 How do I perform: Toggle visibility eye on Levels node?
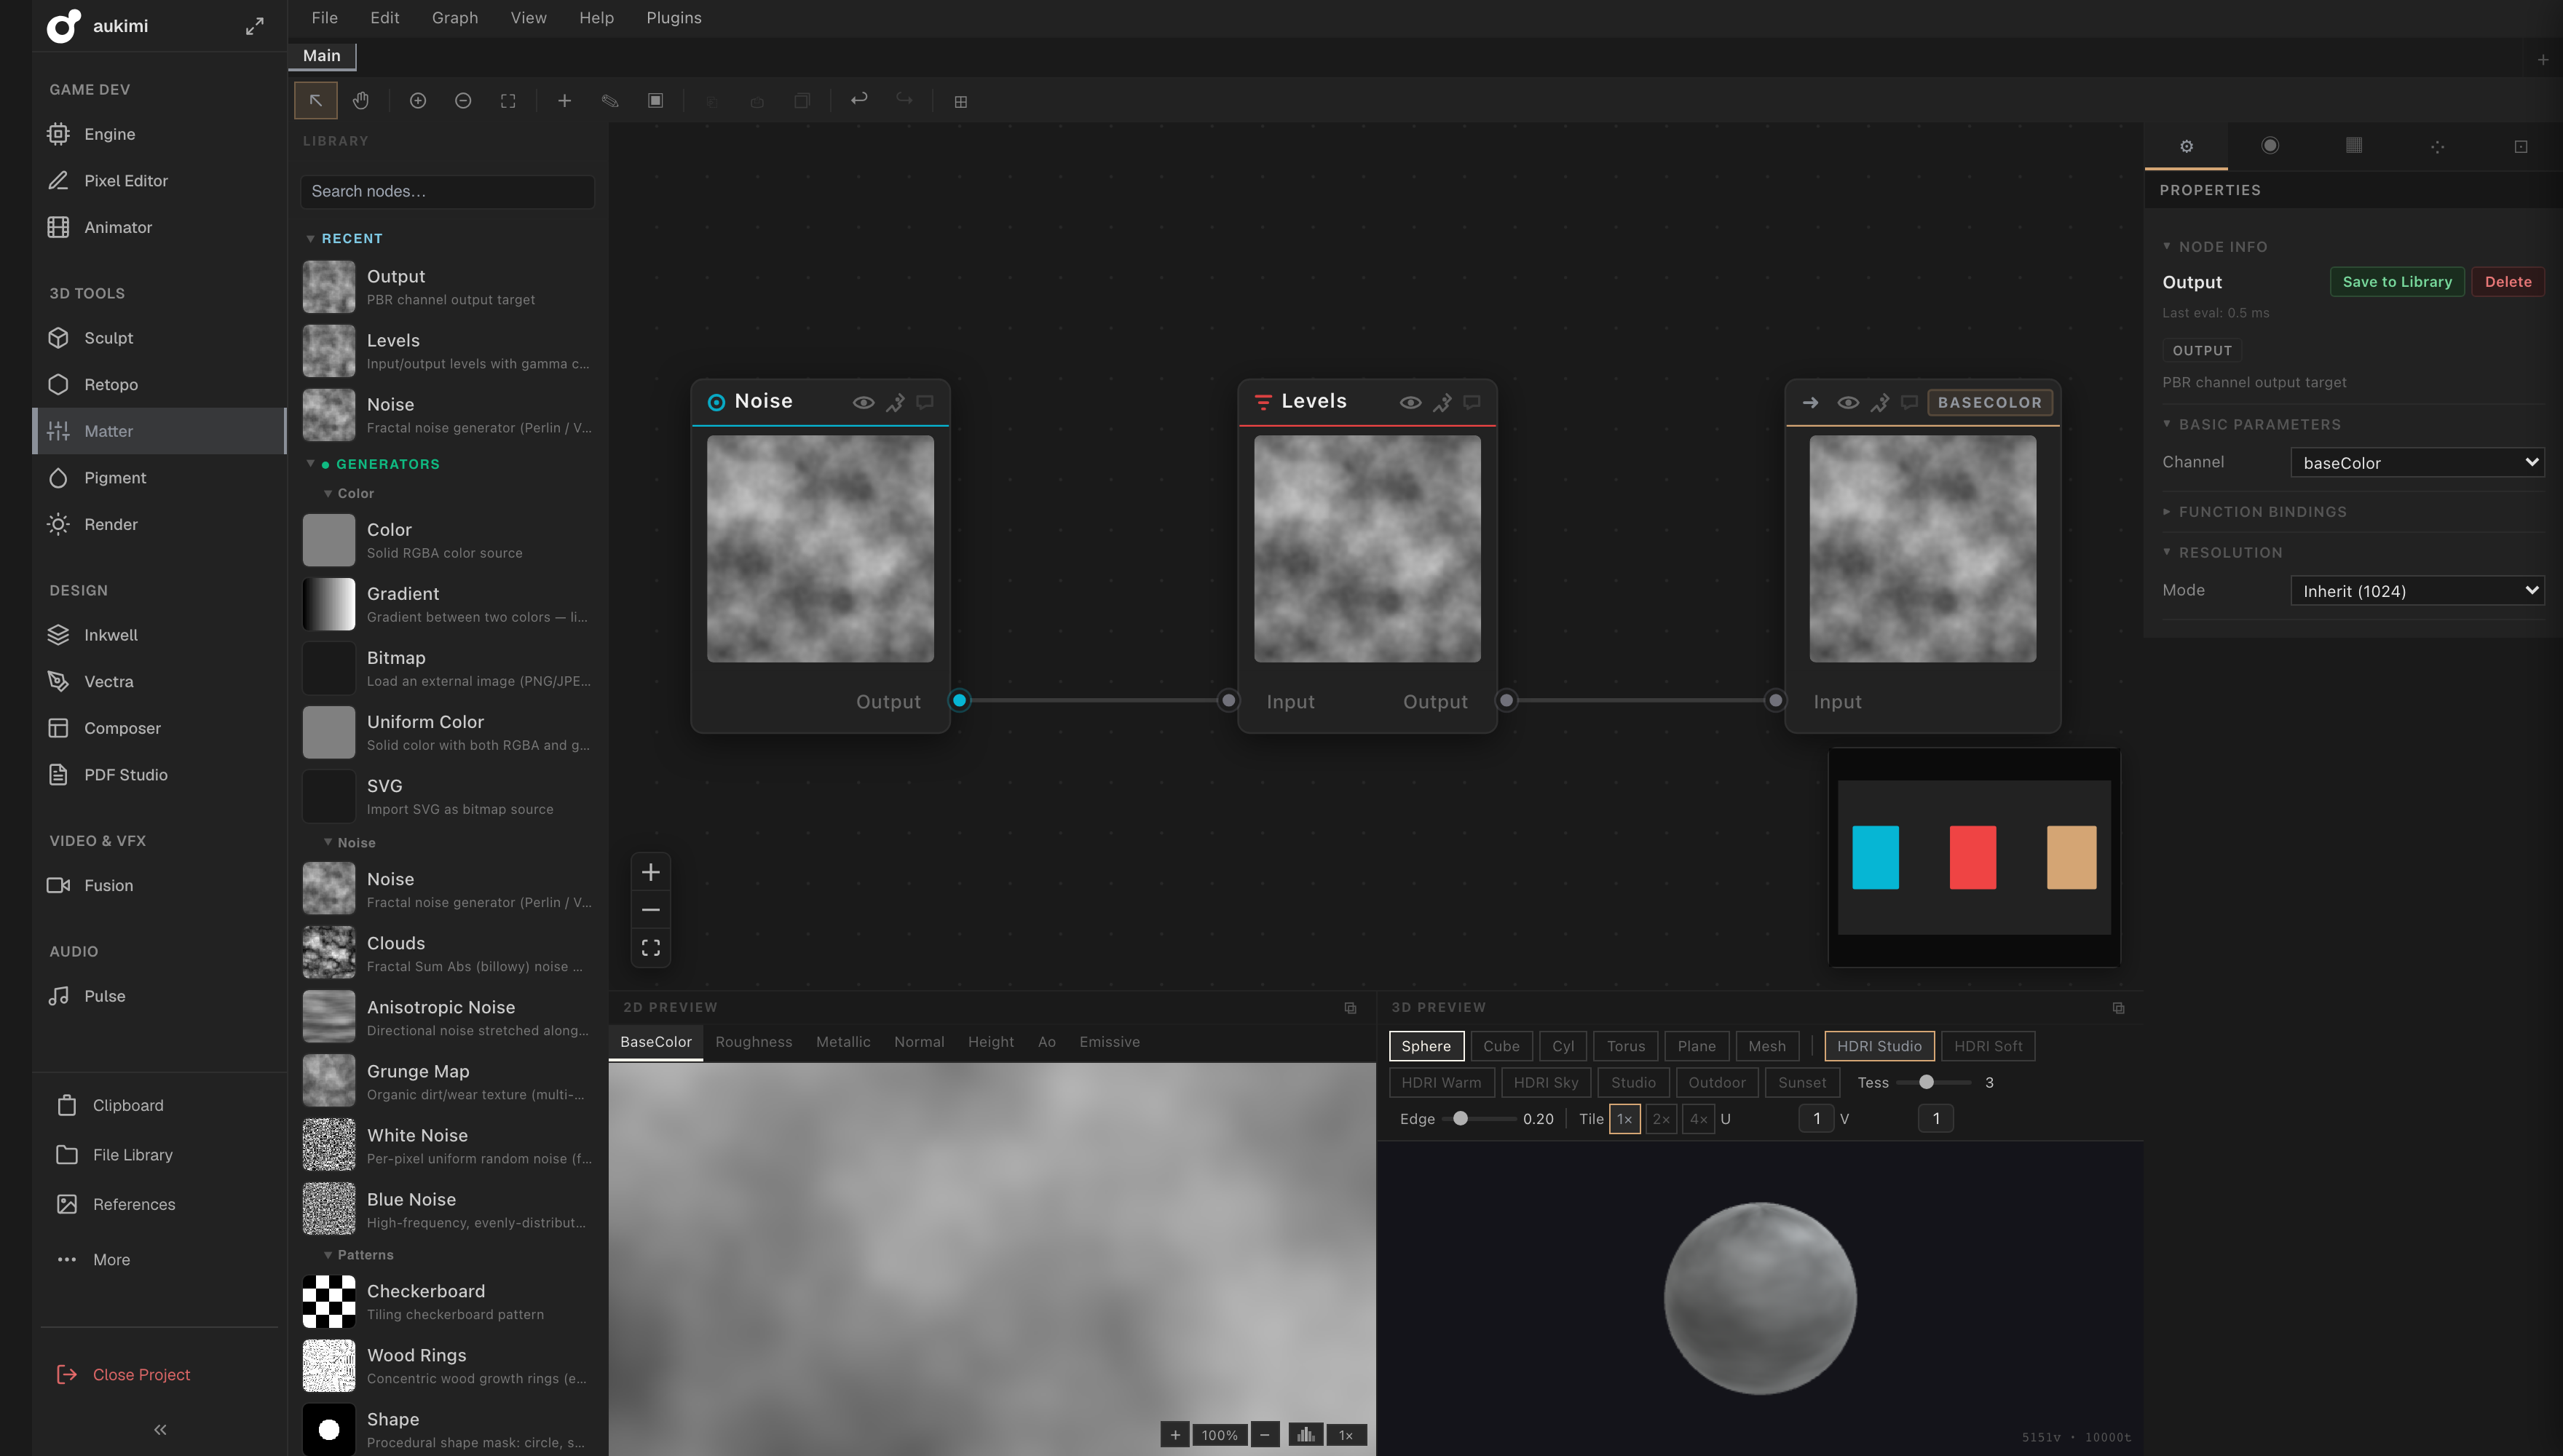(x=1410, y=402)
